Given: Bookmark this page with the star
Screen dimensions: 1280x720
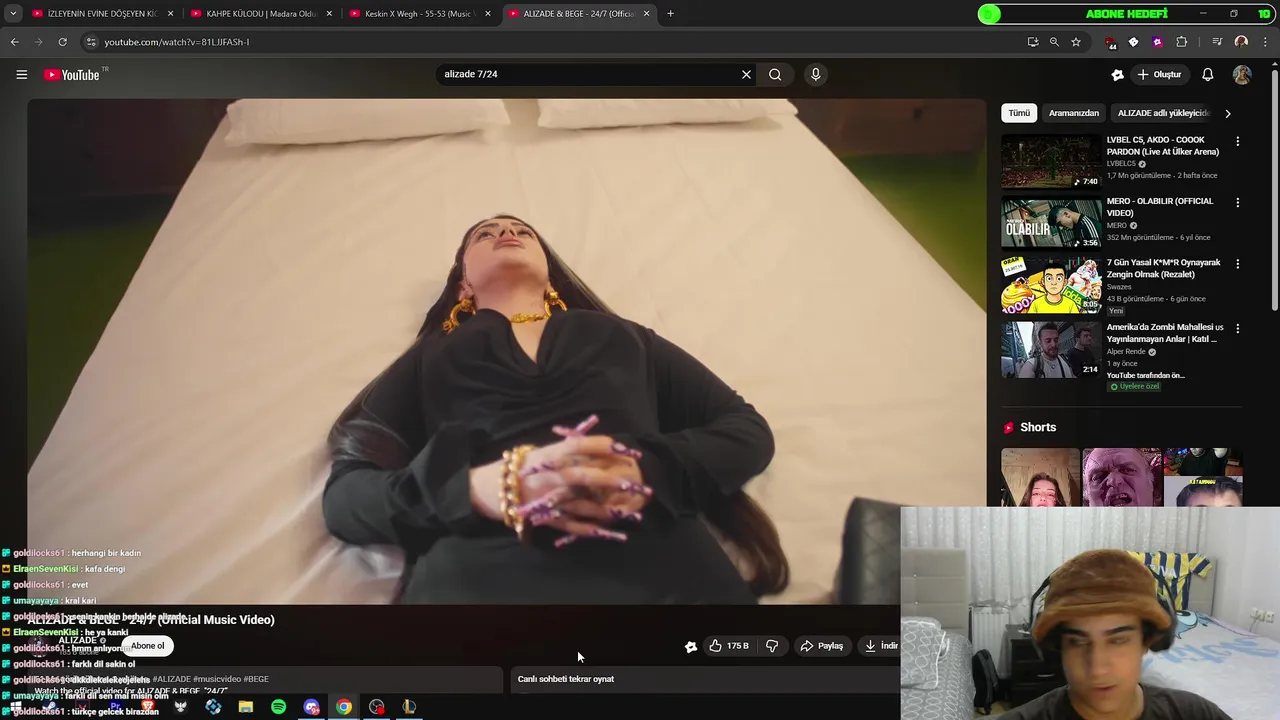Looking at the screenshot, I should pyautogui.click(x=1076, y=42).
